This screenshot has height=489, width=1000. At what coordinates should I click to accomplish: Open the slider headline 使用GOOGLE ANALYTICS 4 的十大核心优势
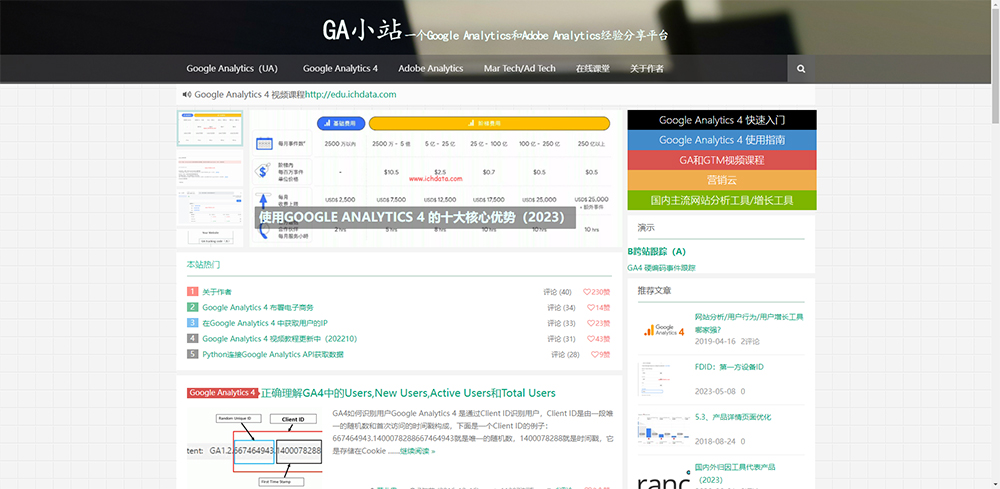pos(413,217)
